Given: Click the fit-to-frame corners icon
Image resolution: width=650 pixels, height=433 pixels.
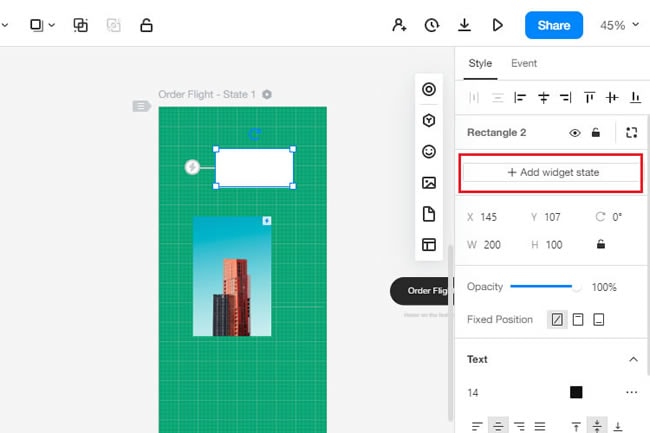Looking at the screenshot, I should click(631, 133).
